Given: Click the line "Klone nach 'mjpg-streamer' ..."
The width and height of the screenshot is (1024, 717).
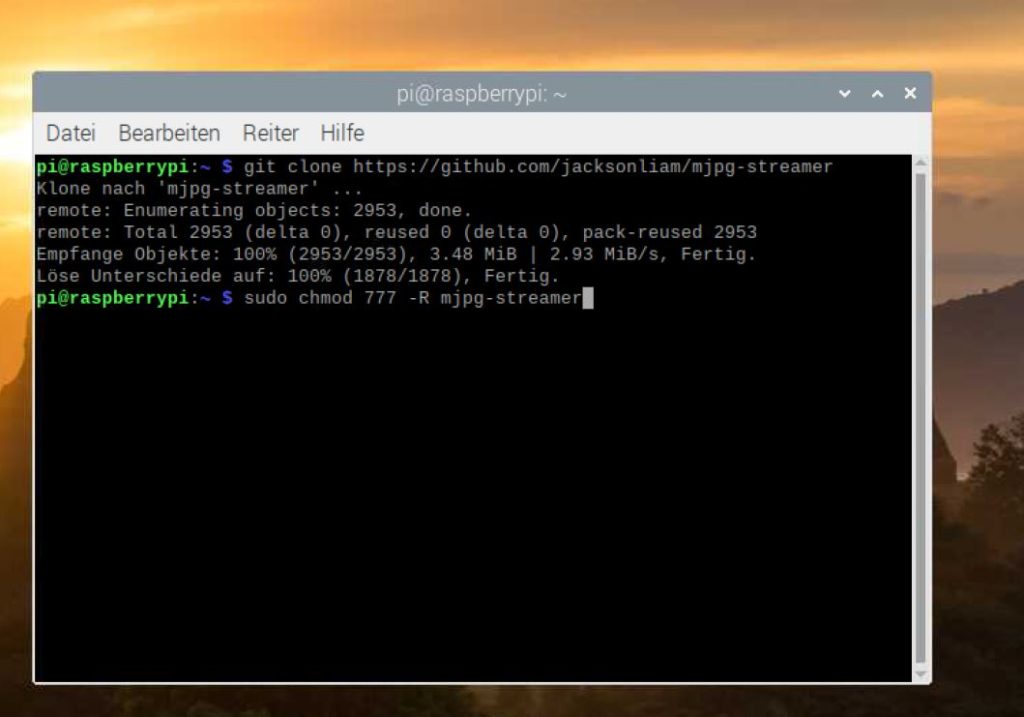Looking at the screenshot, I should [199, 189].
